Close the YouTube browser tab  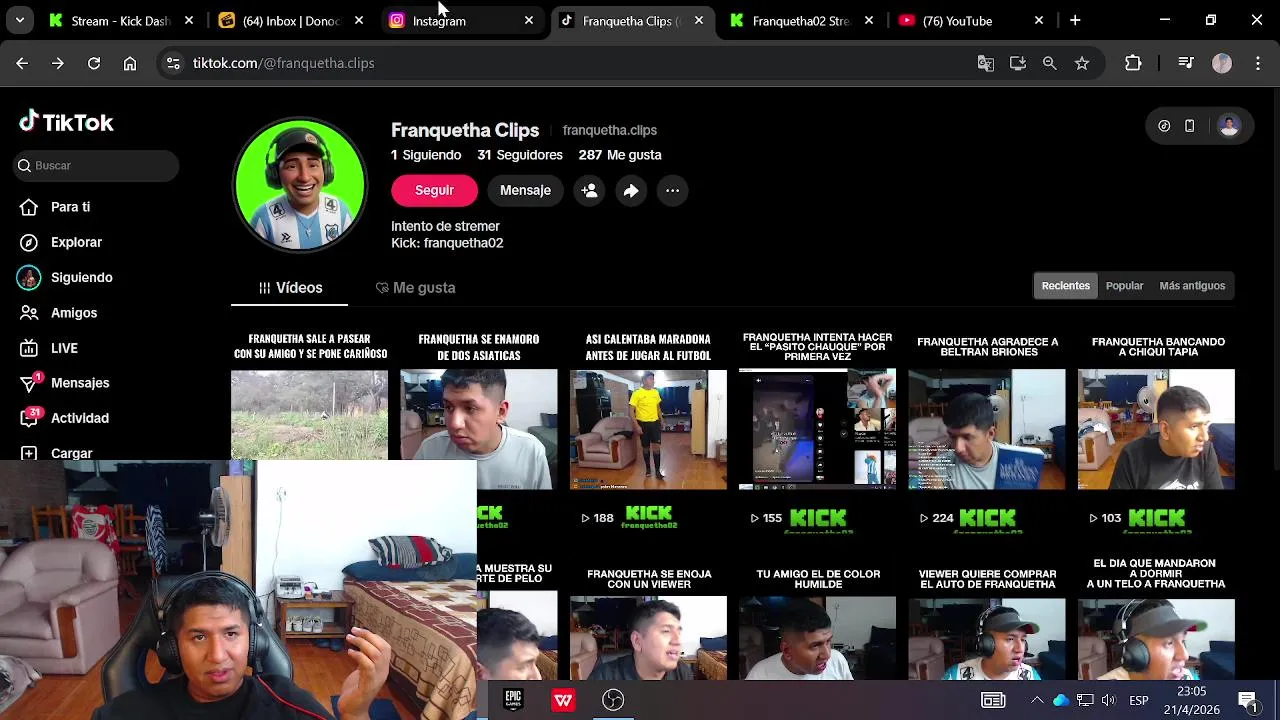(1039, 20)
